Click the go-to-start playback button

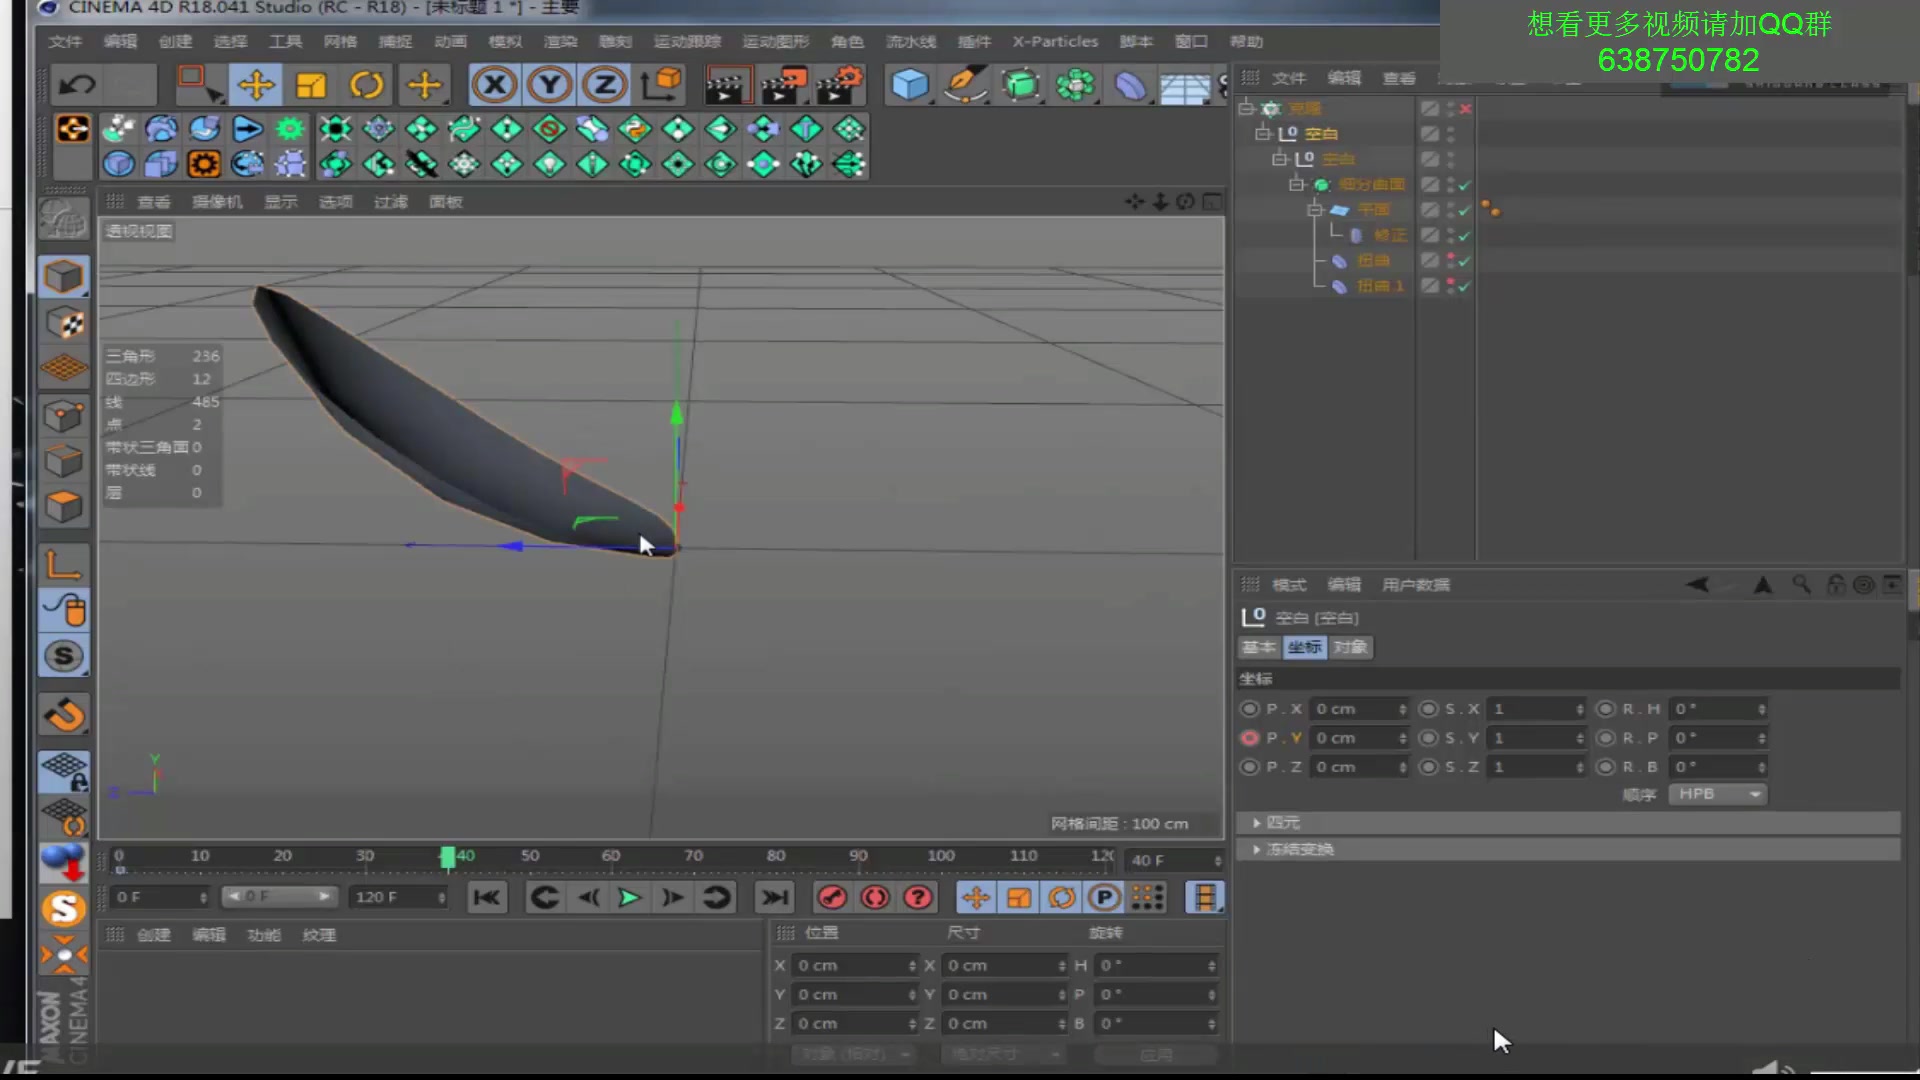[487, 897]
